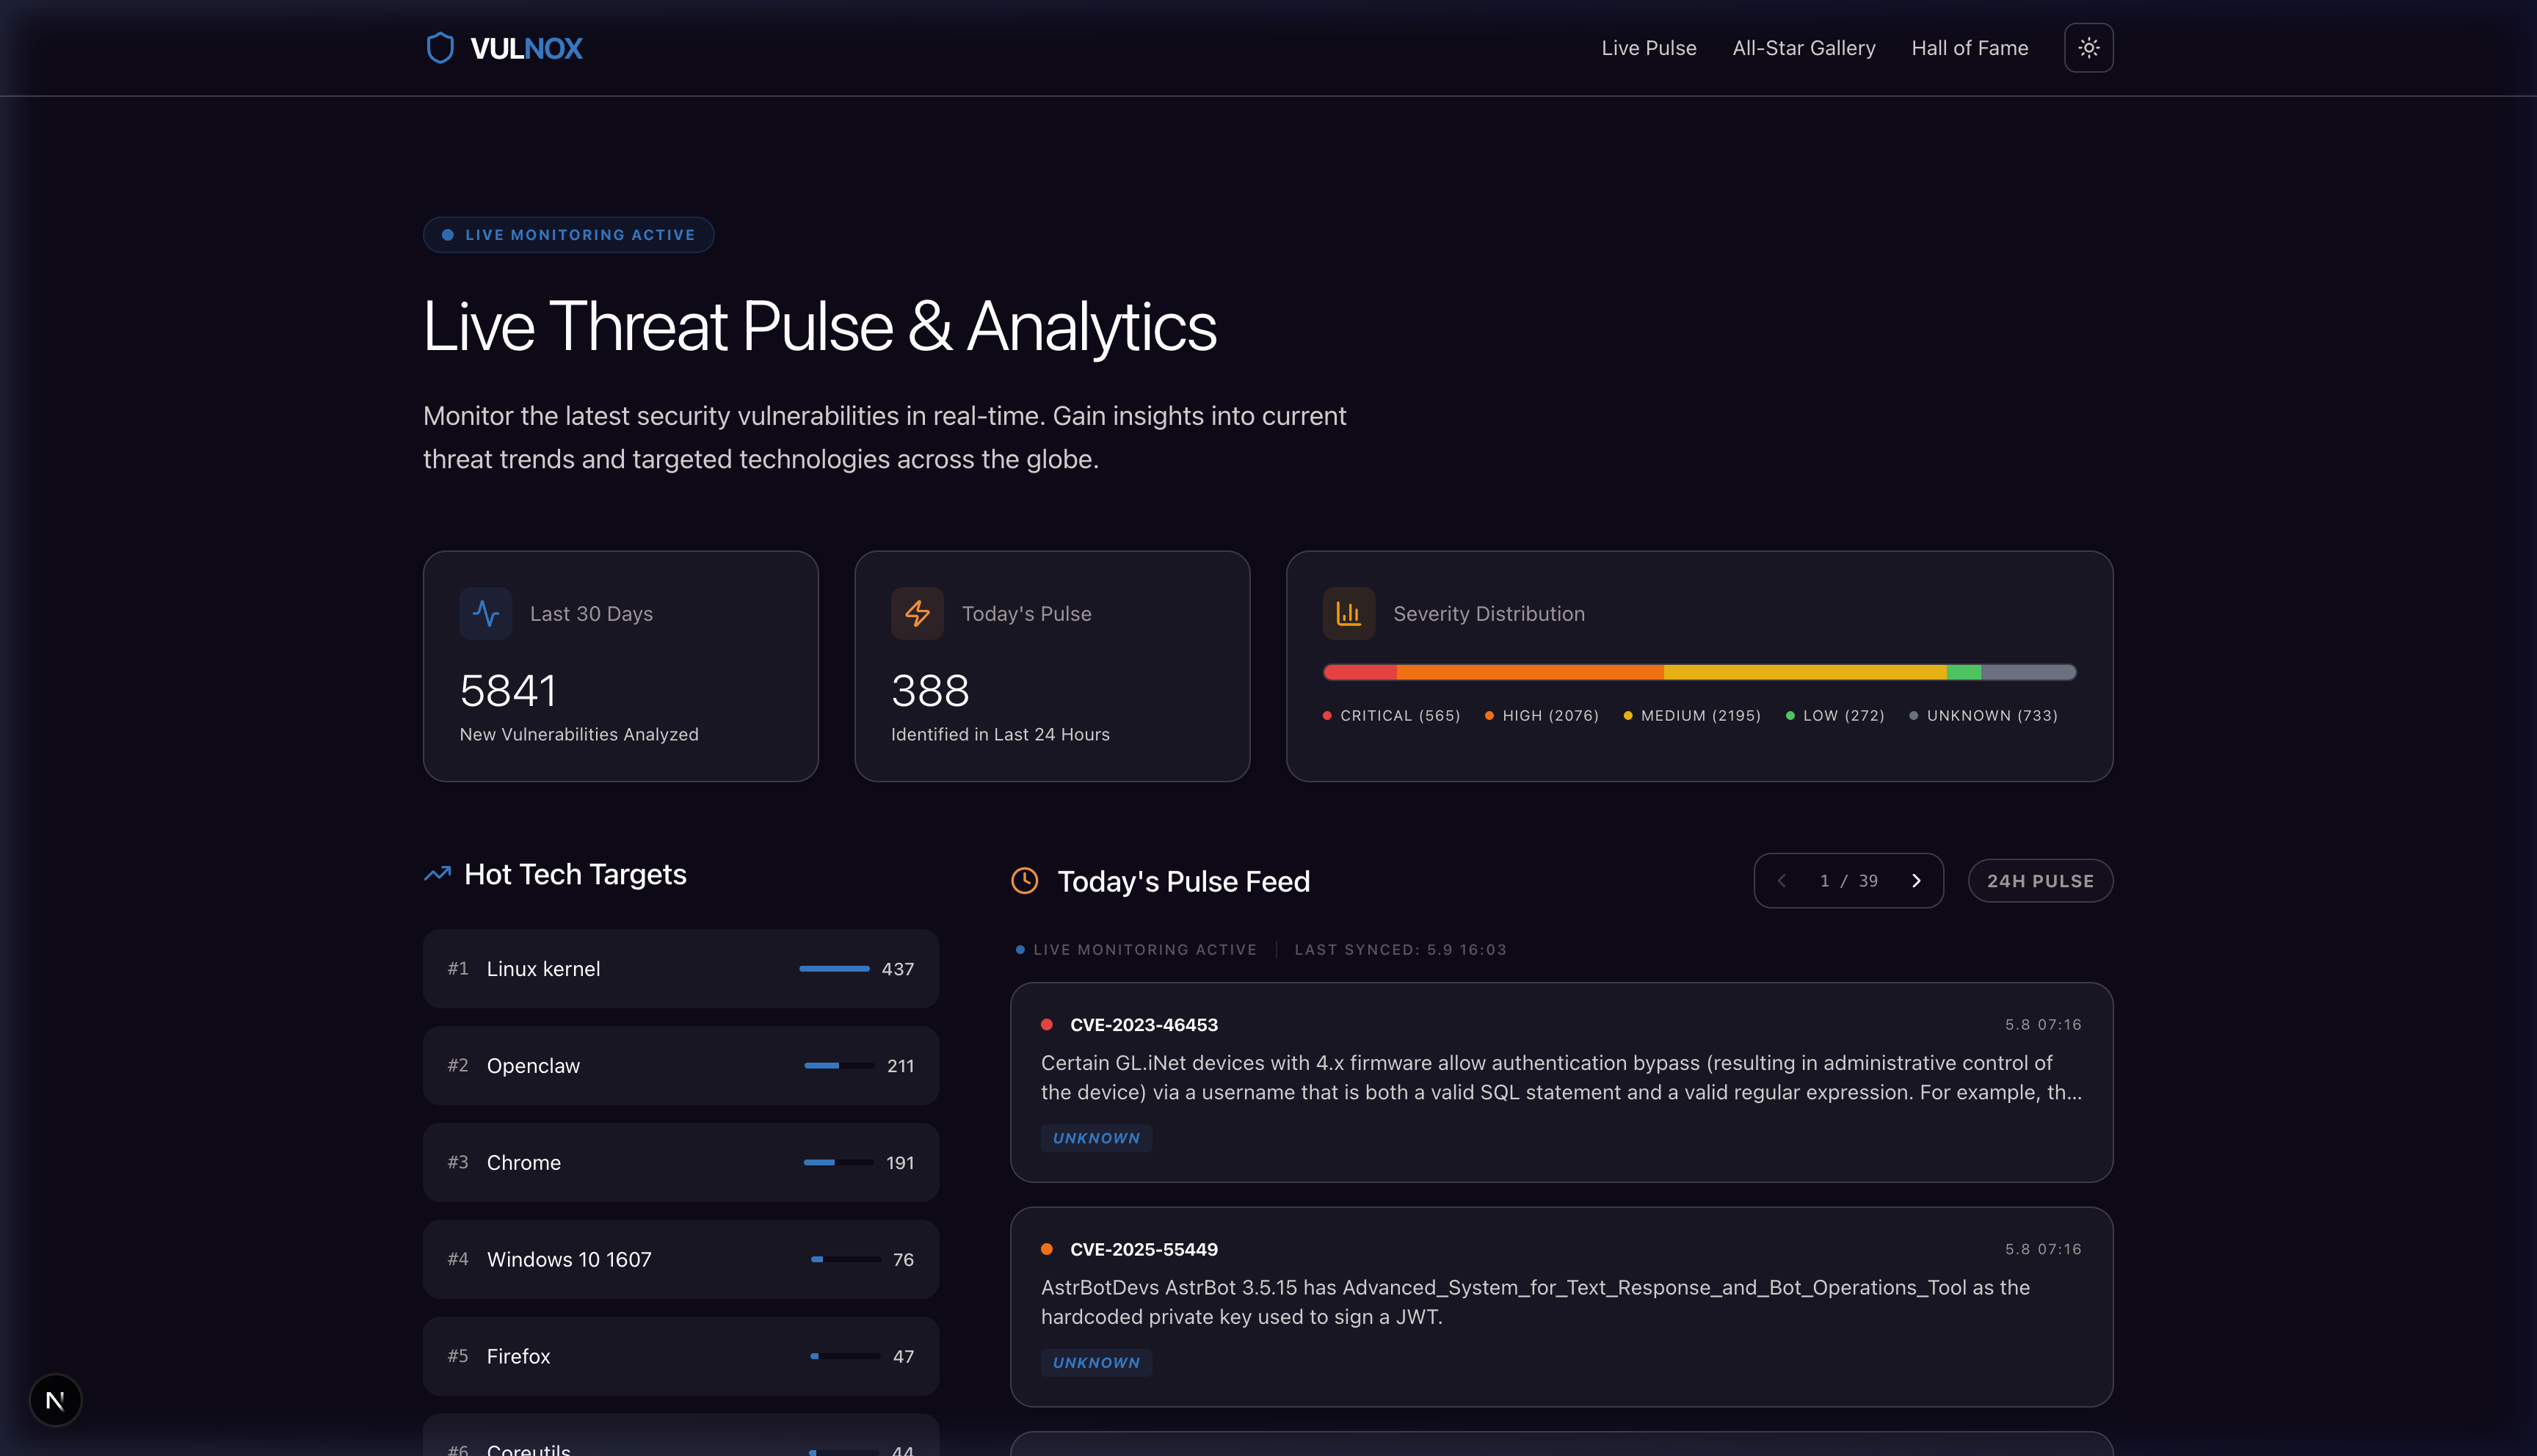2537x1456 pixels.
Task: Go to previous feed page chevron
Action: click(x=1781, y=881)
